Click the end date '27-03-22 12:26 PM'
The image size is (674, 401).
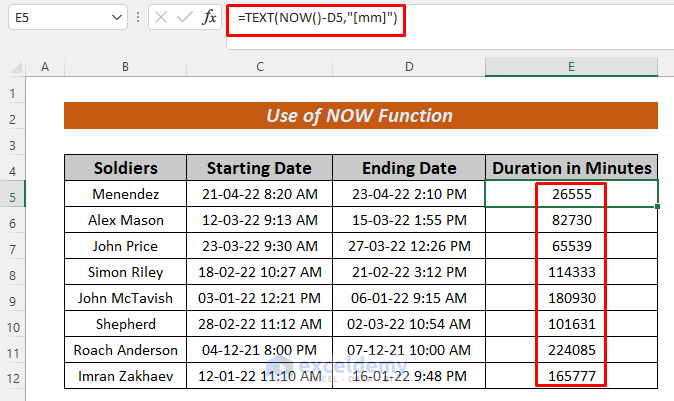[409, 246]
